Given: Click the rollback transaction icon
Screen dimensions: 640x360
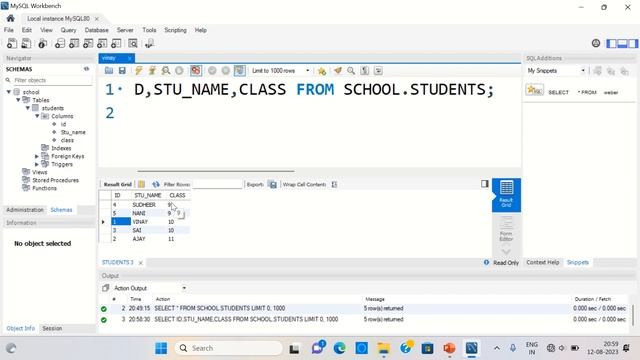Looking at the screenshot, I should [226, 71].
